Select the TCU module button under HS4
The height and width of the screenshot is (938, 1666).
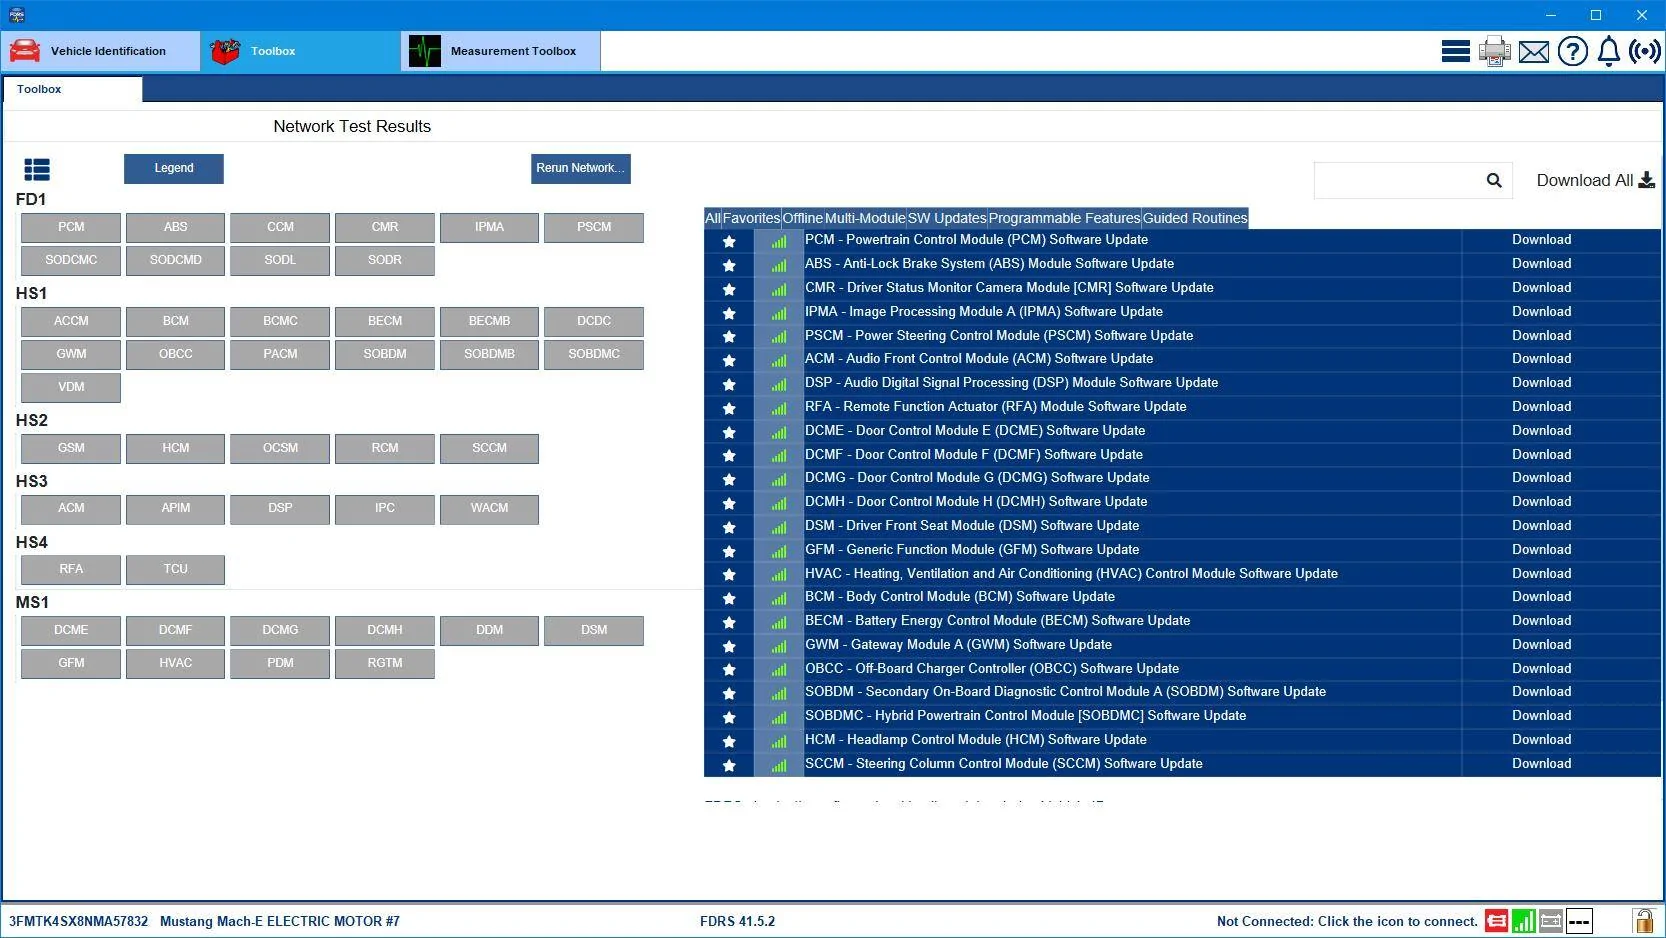click(175, 569)
